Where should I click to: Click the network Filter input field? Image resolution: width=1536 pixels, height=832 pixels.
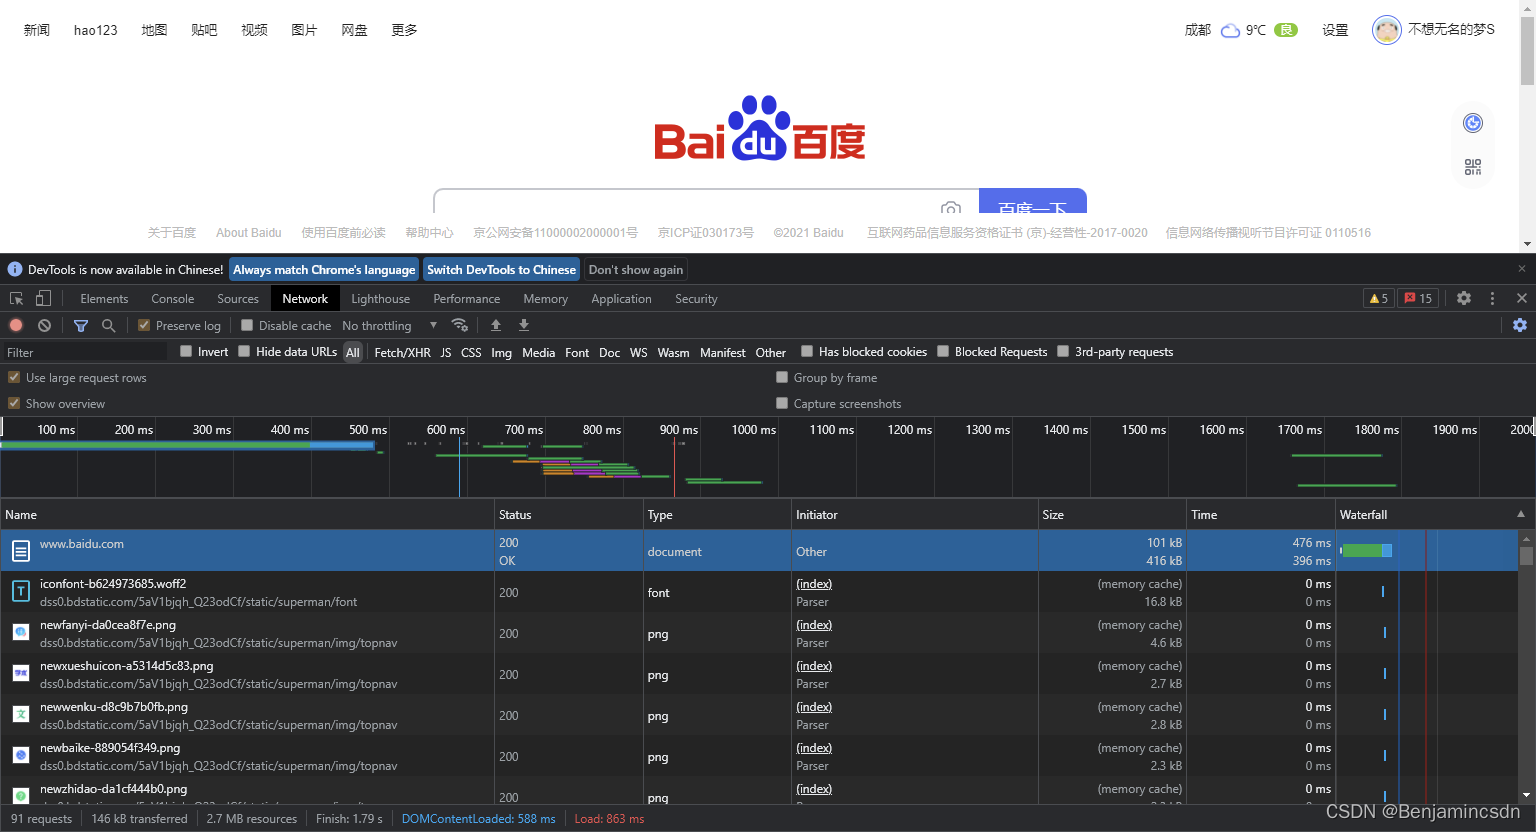click(x=84, y=352)
